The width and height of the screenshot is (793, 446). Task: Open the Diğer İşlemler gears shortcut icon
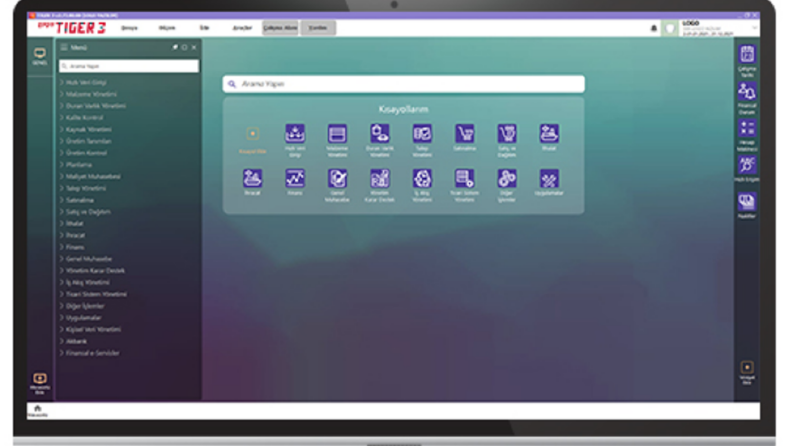coord(507,179)
